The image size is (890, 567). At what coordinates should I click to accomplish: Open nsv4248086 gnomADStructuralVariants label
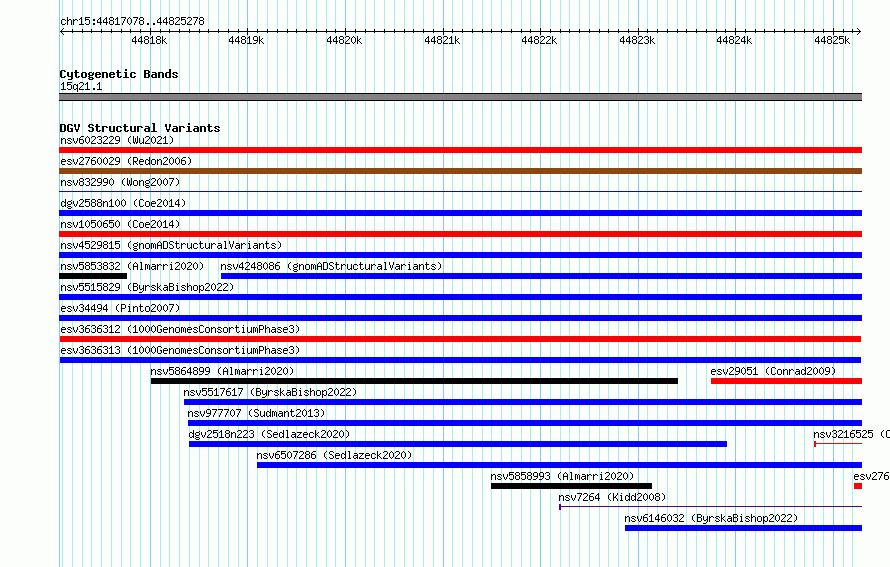tap(331, 266)
